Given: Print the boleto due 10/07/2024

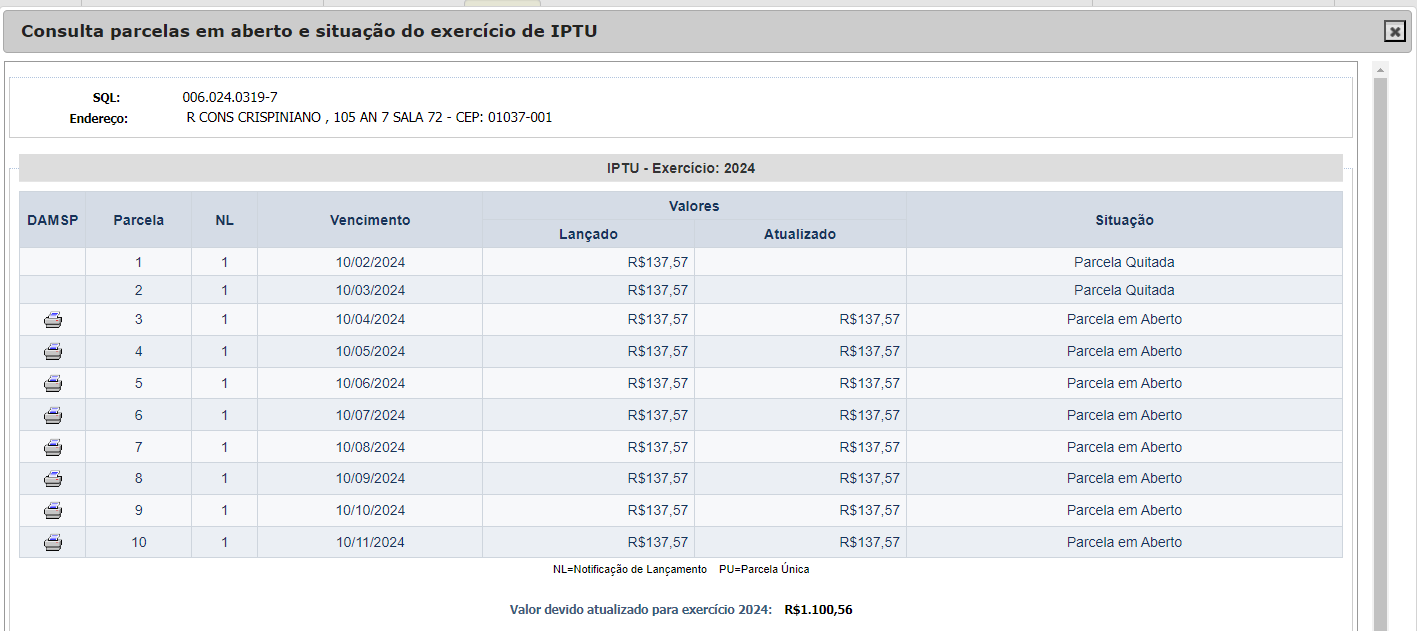Looking at the screenshot, I should point(53,416).
